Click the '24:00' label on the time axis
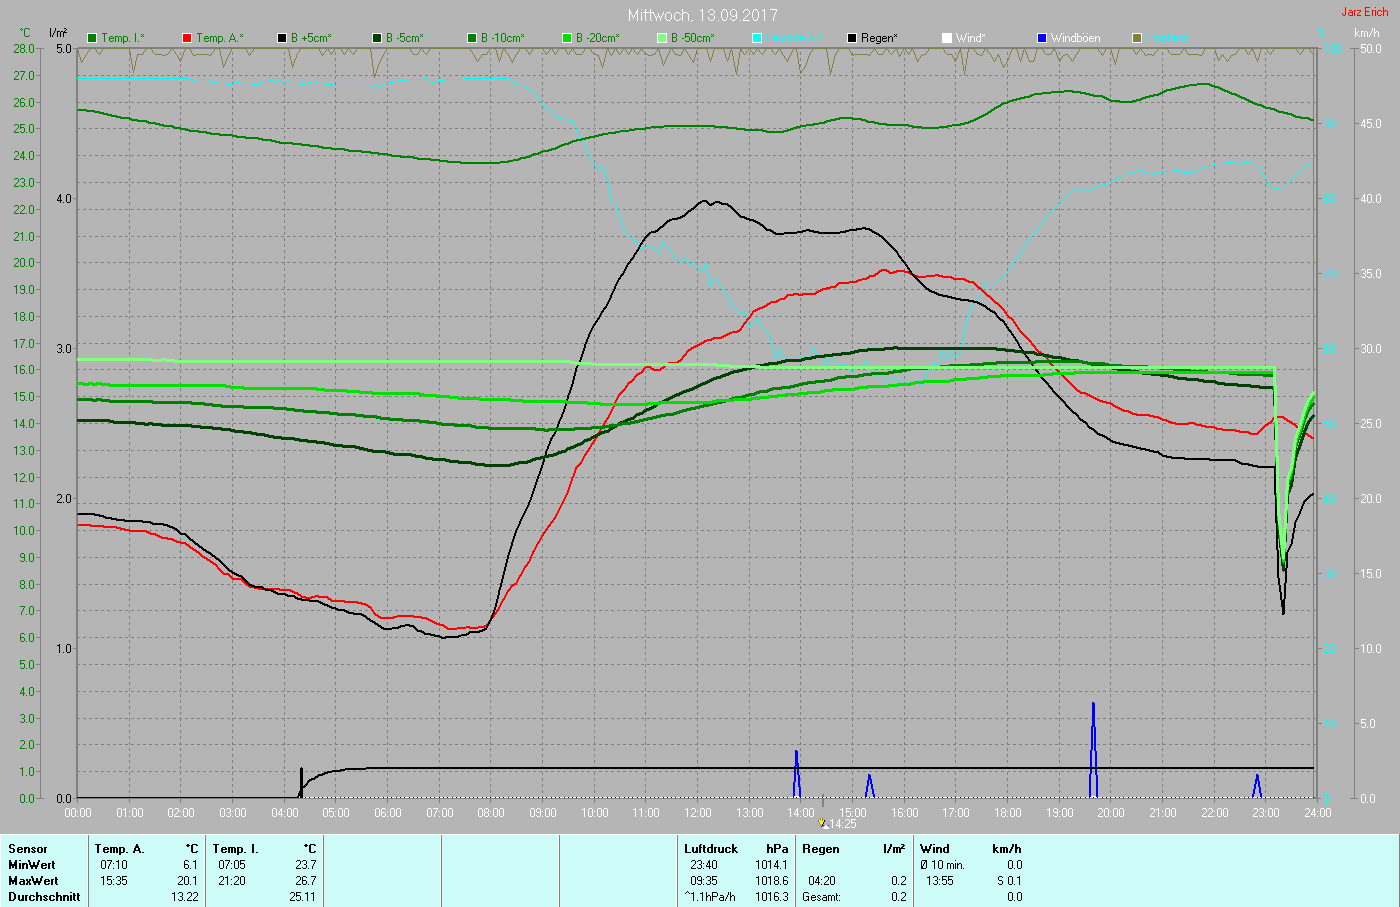Screen dimensions: 1400x907 point(1318,813)
